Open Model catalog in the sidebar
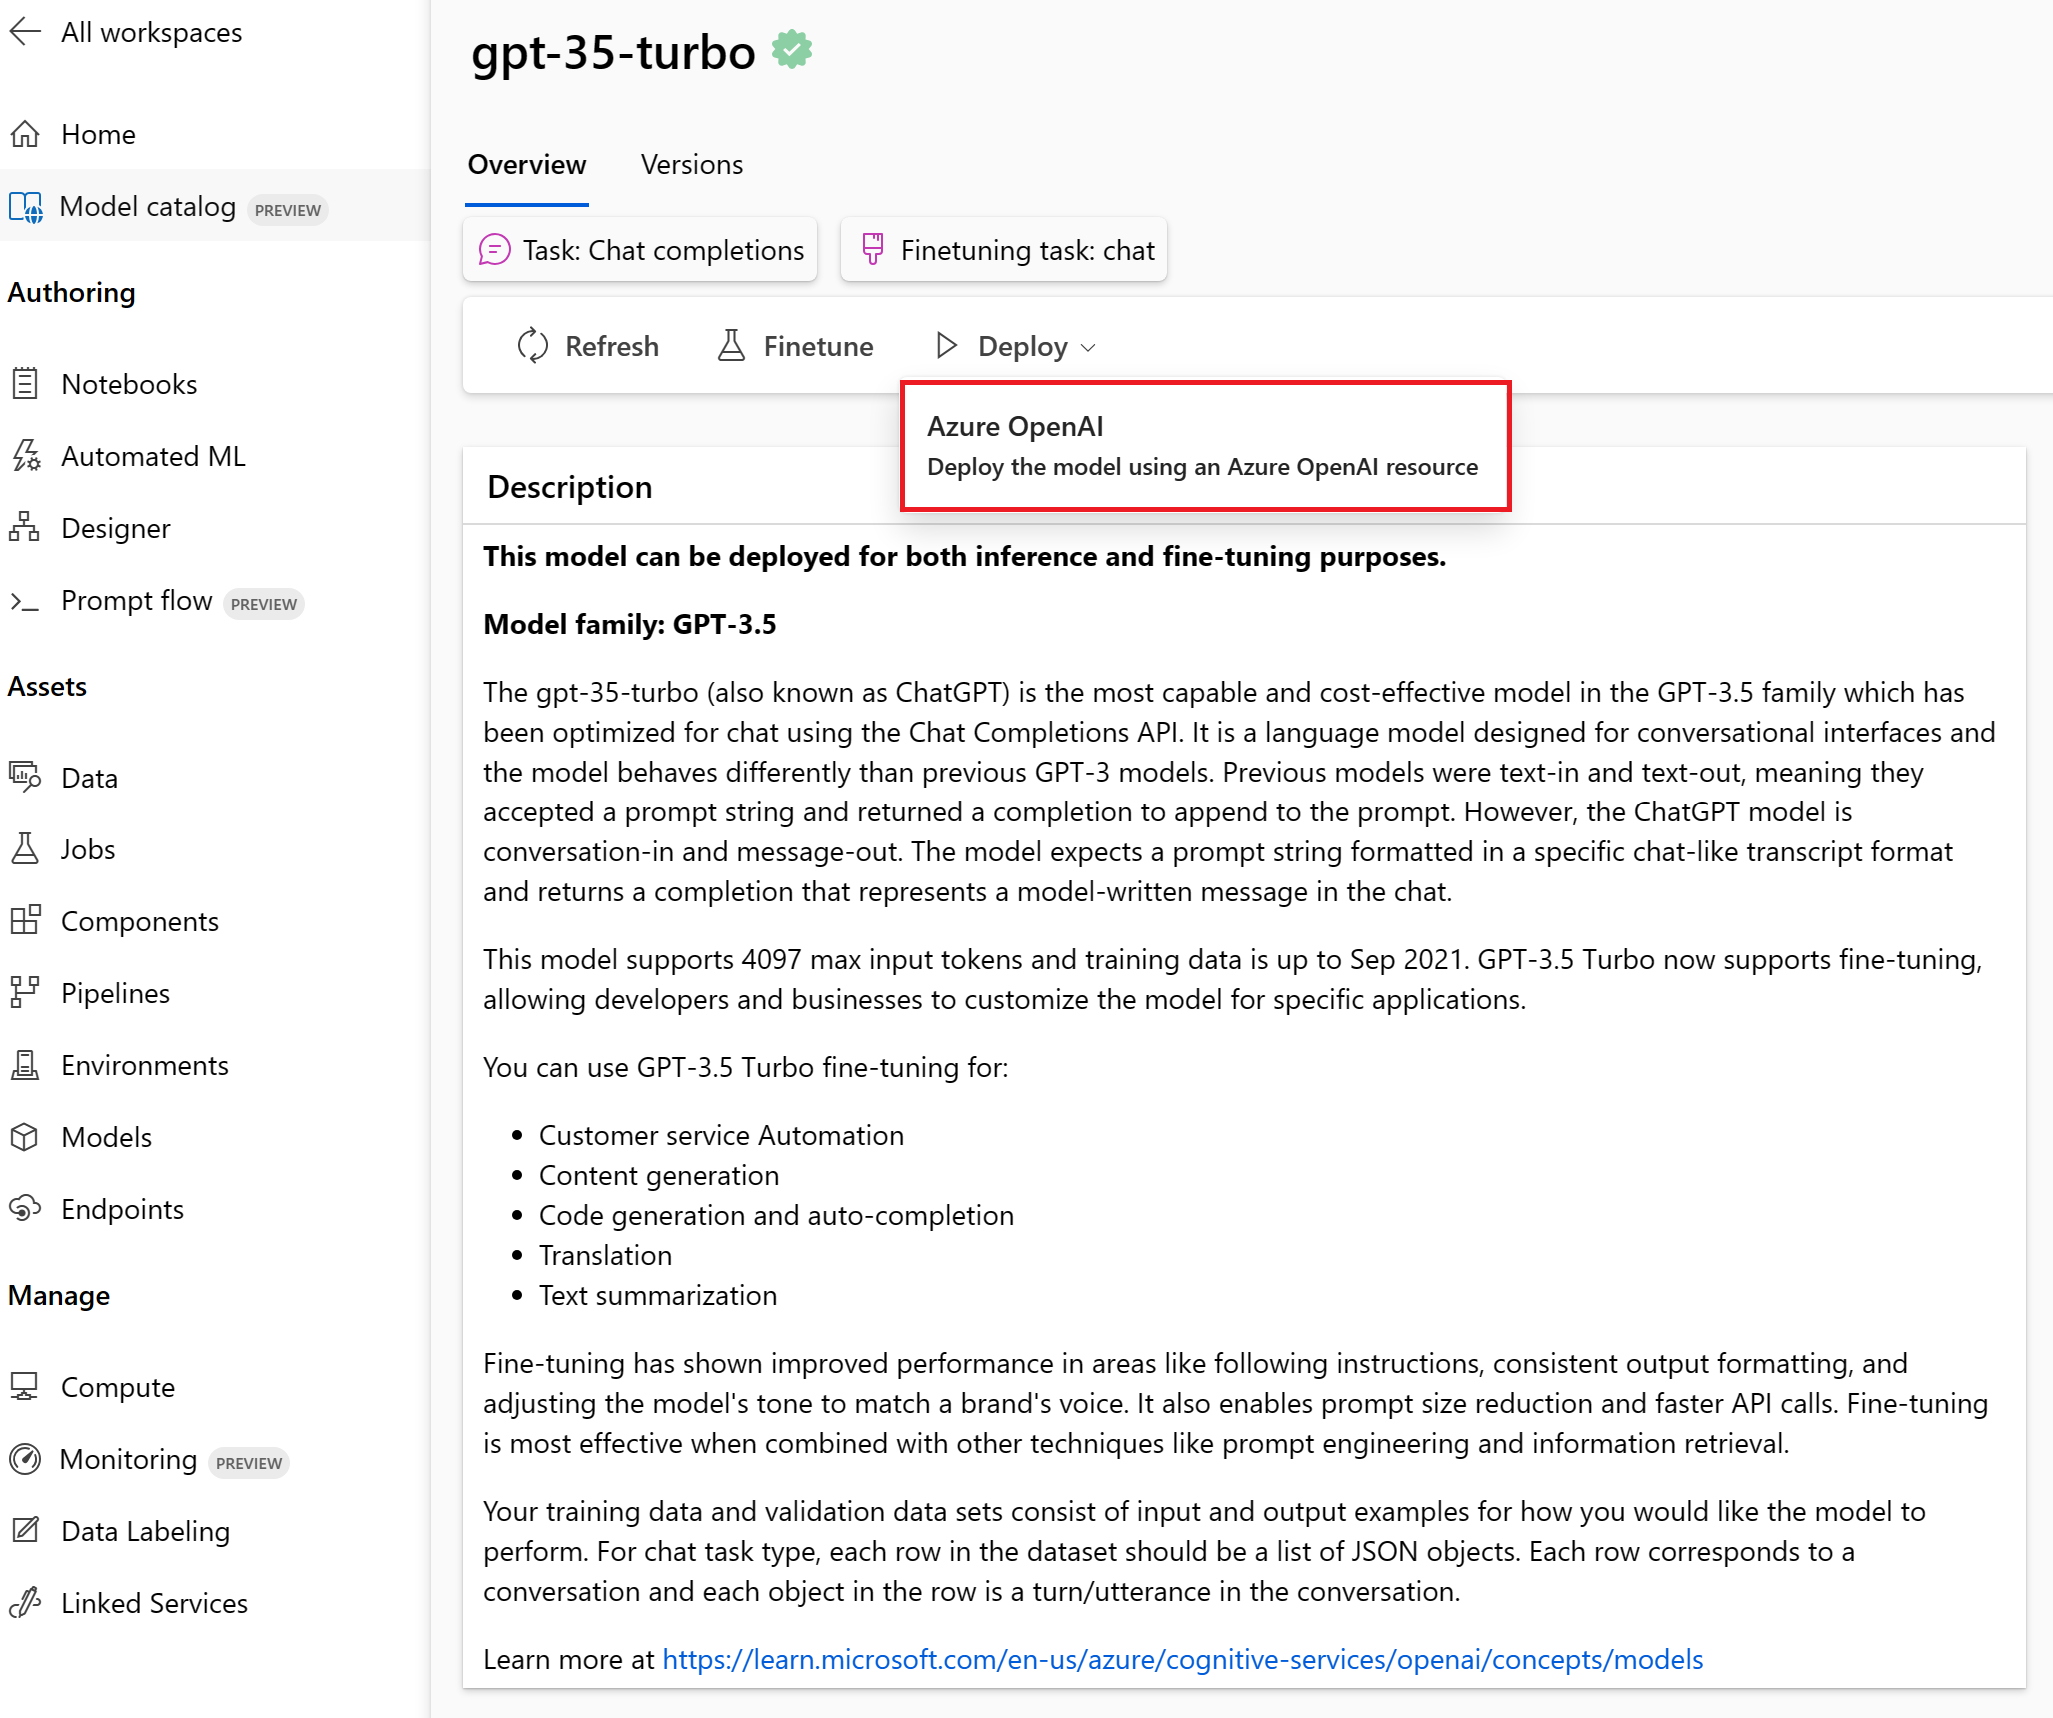2053x1718 pixels. tap(147, 206)
